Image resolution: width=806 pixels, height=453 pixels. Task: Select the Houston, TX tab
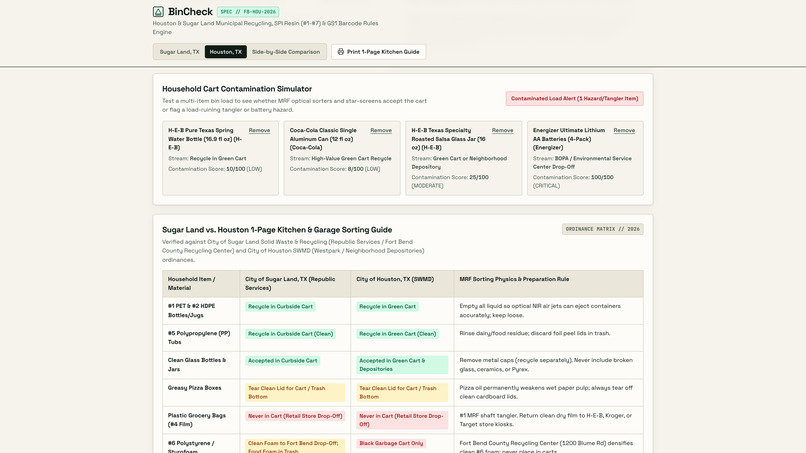(x=226, y=52)
